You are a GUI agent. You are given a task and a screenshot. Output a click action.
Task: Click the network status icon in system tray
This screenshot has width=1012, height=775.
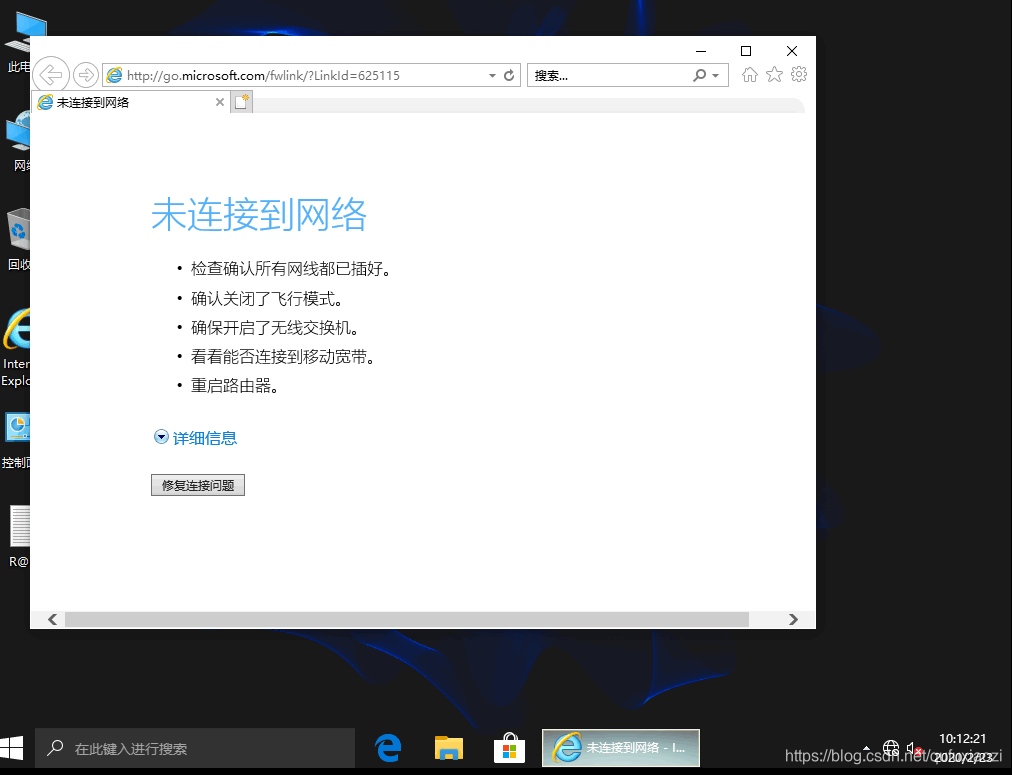pyautogui.click(x=890, y=748)
